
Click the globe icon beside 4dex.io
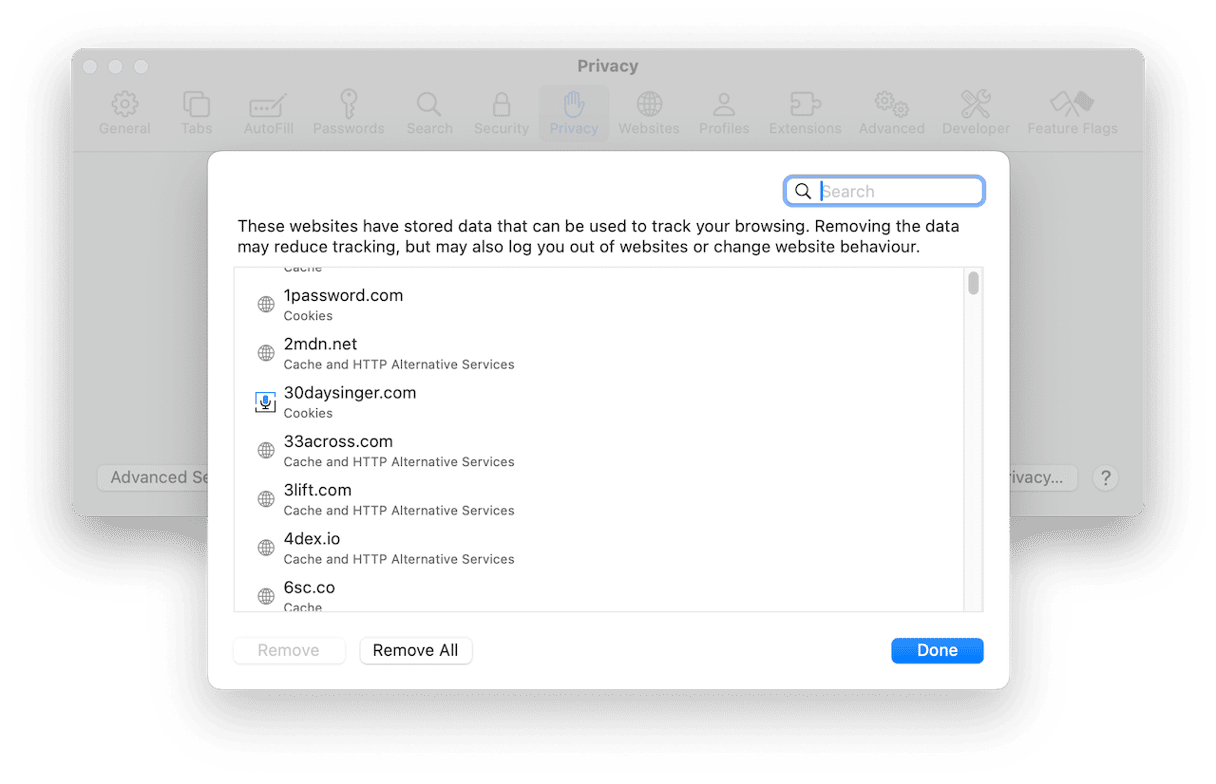(266, 548)
